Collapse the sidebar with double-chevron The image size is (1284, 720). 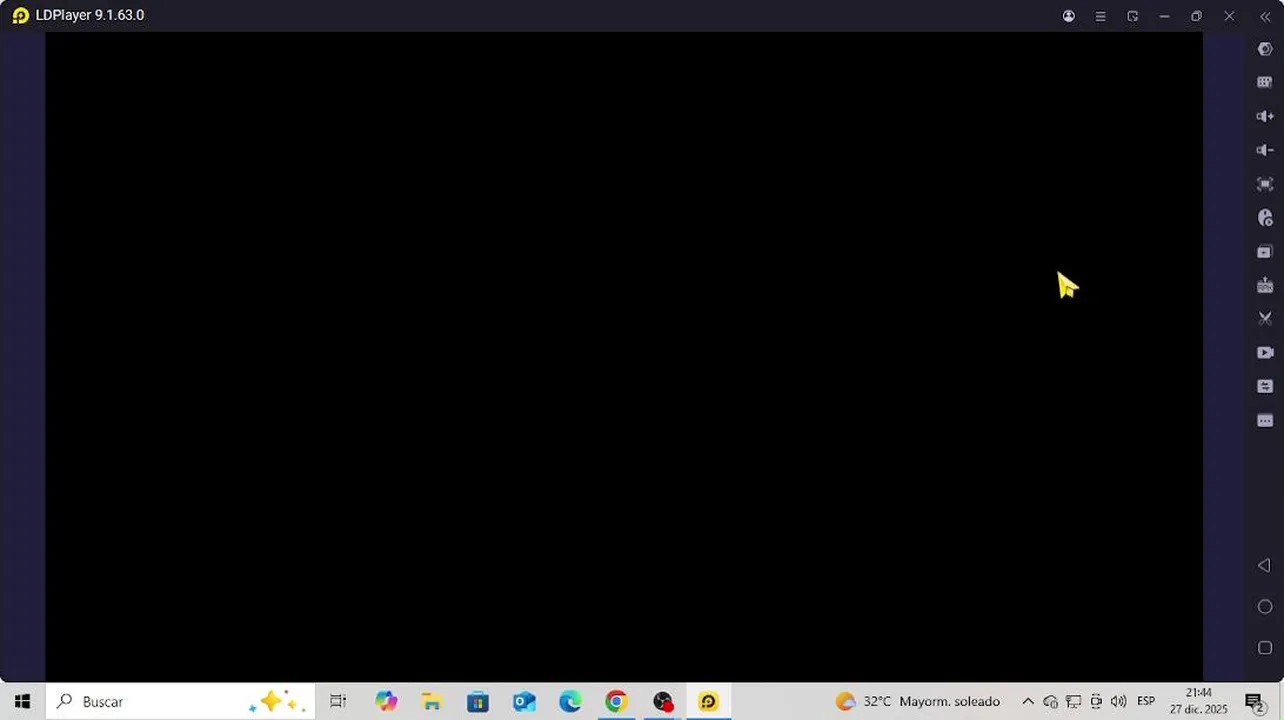point(1265,16)
